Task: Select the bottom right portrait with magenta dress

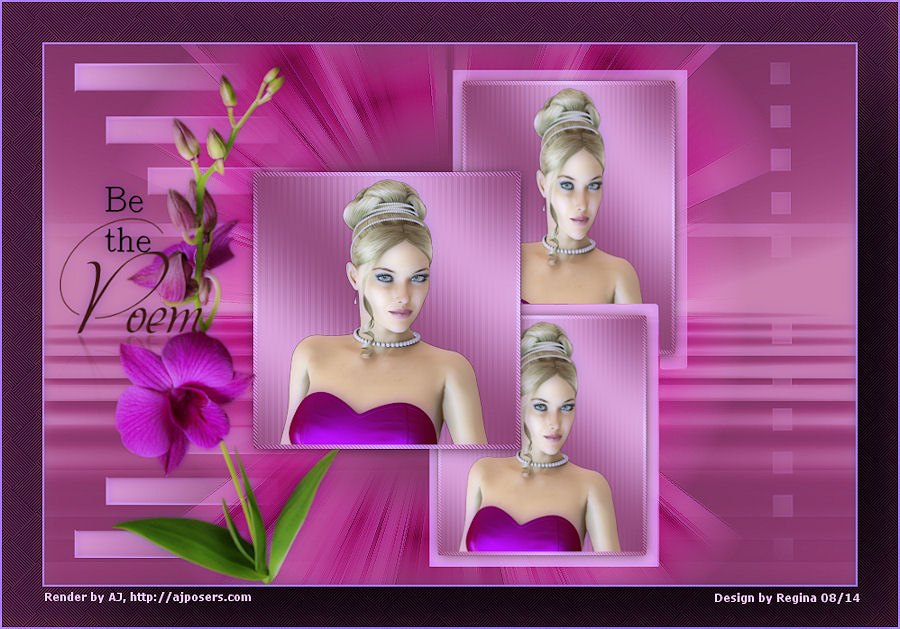Action: tap(542, 434)
